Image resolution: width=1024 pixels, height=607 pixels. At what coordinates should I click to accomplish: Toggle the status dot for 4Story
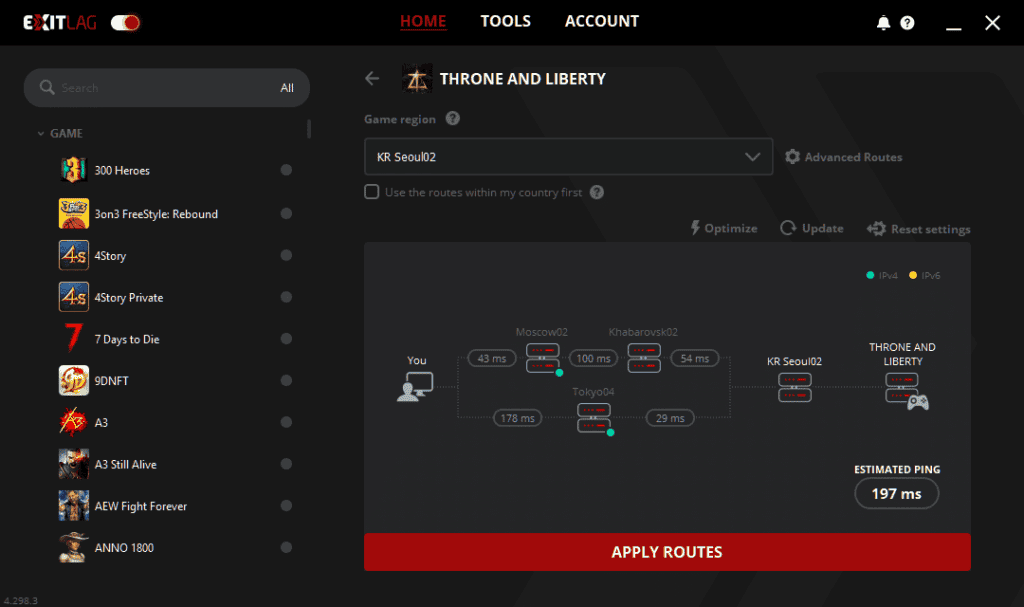coord(286,255)
